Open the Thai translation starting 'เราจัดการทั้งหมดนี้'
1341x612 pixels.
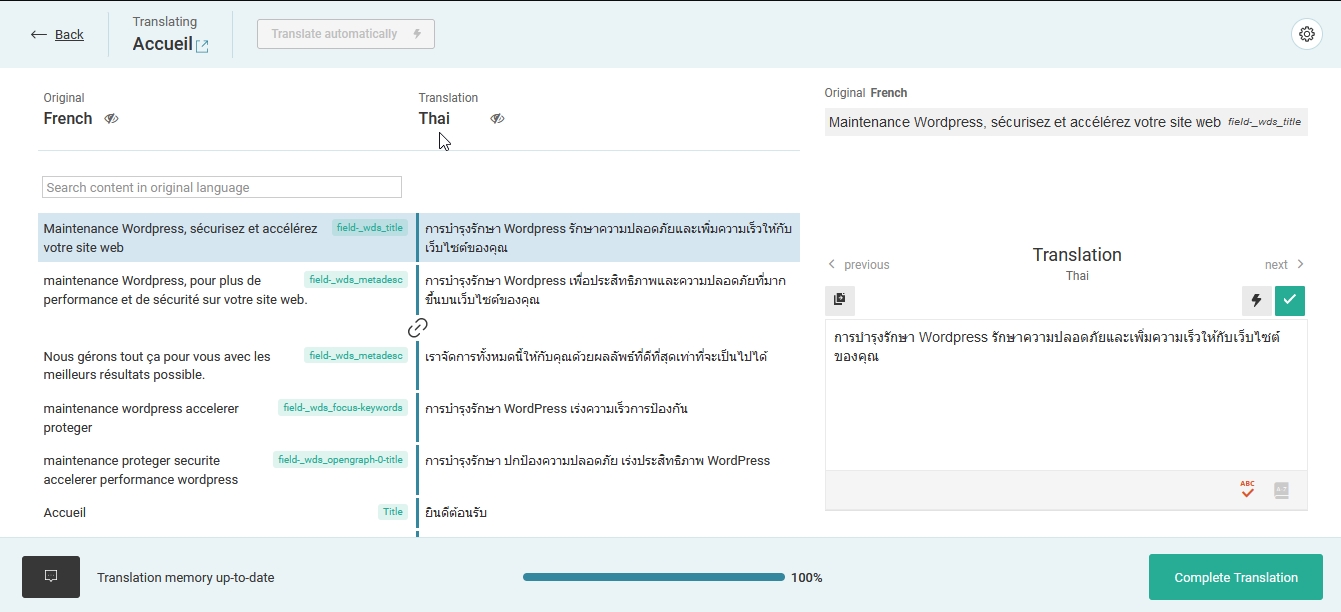coord(596,357)
